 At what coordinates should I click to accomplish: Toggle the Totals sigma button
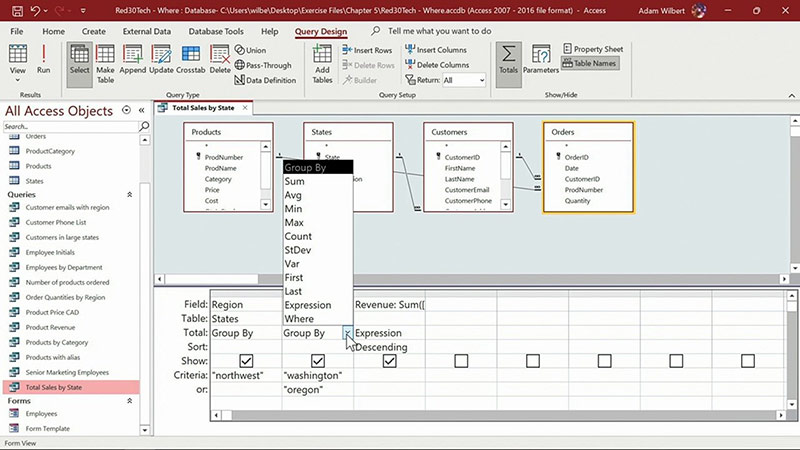tap(508, 64)
